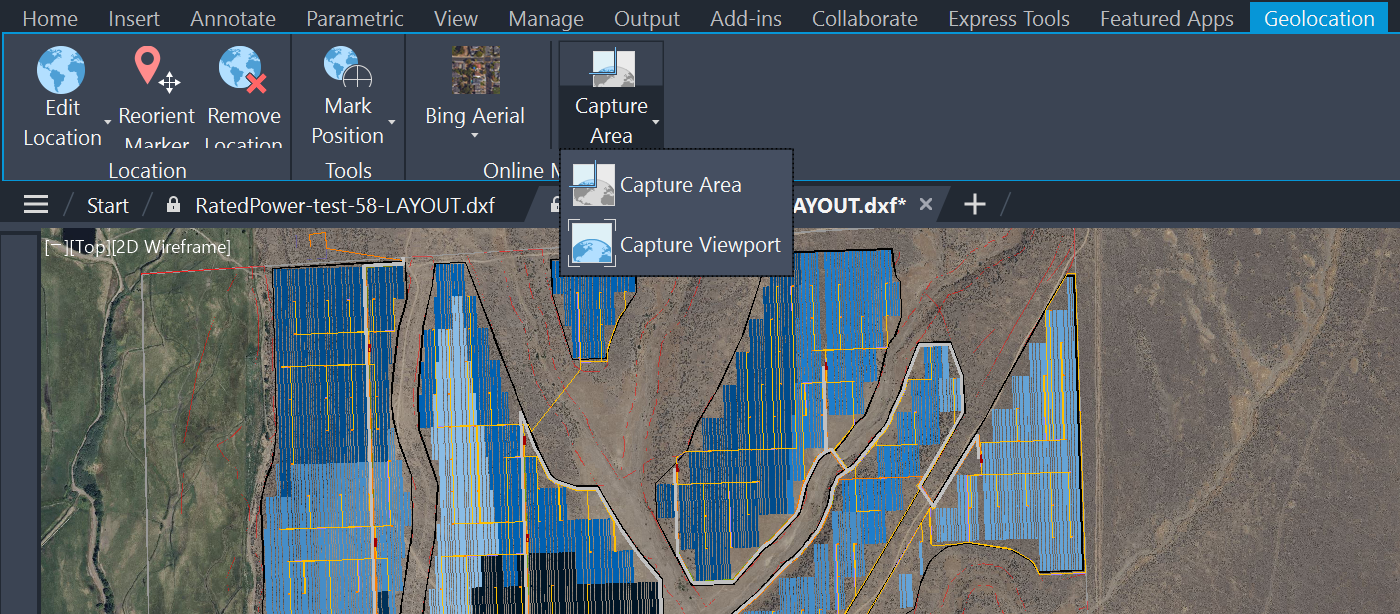1400x614 pixels.
Task: Open the Express Tools ribbon tab
Action: (x=1008, y=17)
